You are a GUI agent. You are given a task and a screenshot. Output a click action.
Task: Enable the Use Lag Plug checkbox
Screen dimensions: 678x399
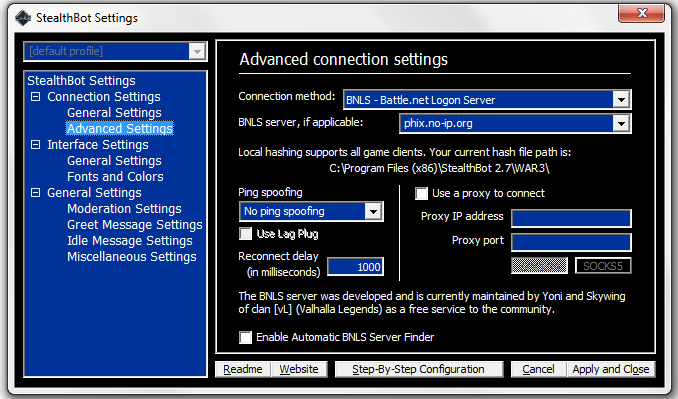246,234
